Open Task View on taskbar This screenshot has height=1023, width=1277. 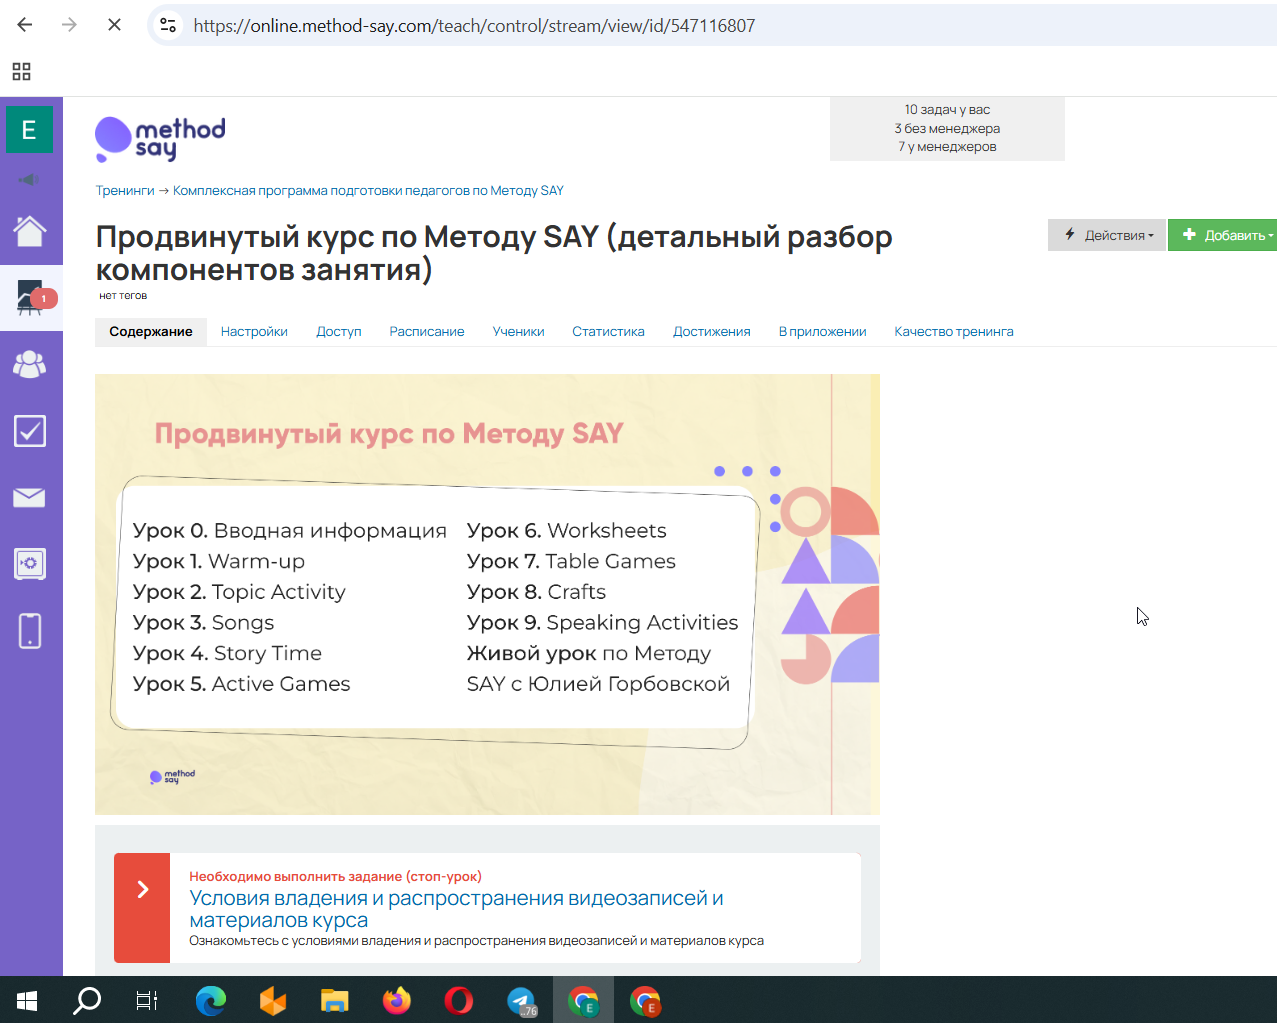(147, 1000)
